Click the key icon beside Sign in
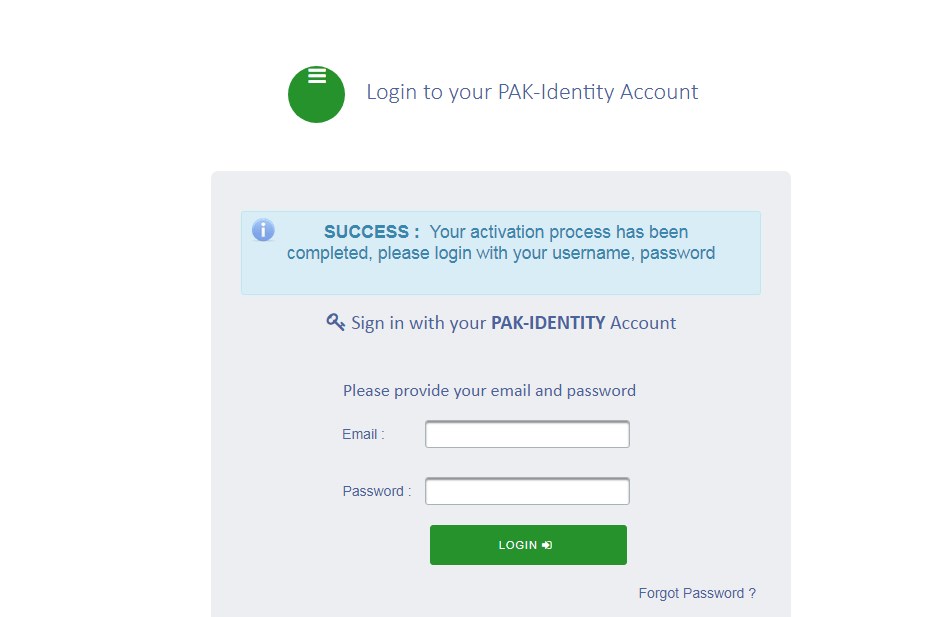 tap(335, 322)
